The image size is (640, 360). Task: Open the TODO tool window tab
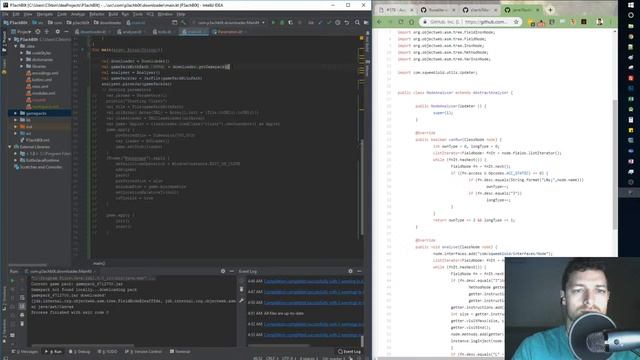pos(107,351)
